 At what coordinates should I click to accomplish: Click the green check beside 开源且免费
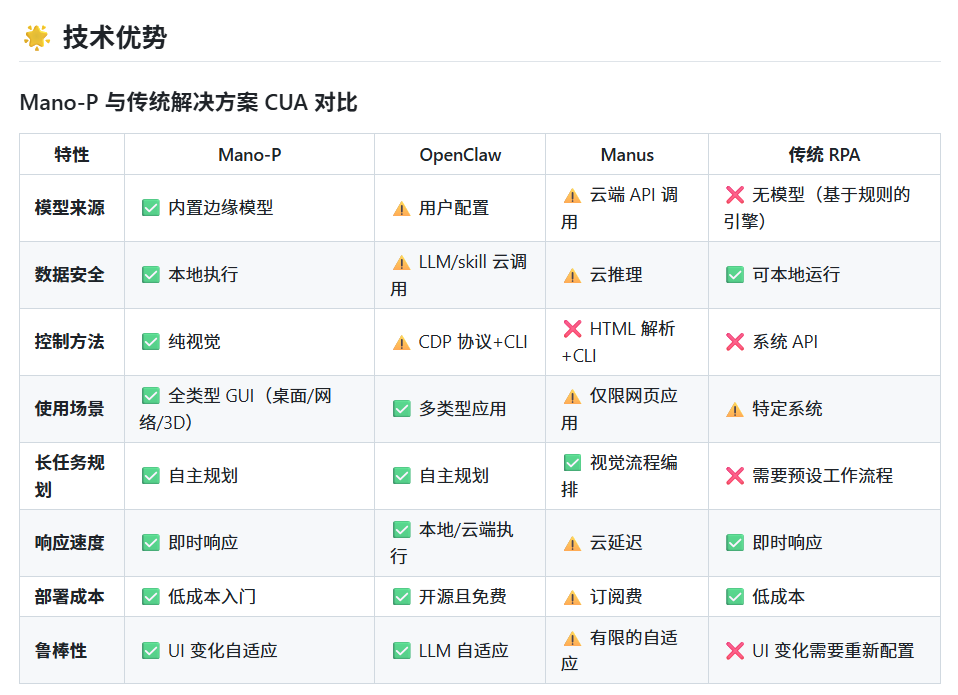[401, 596]
